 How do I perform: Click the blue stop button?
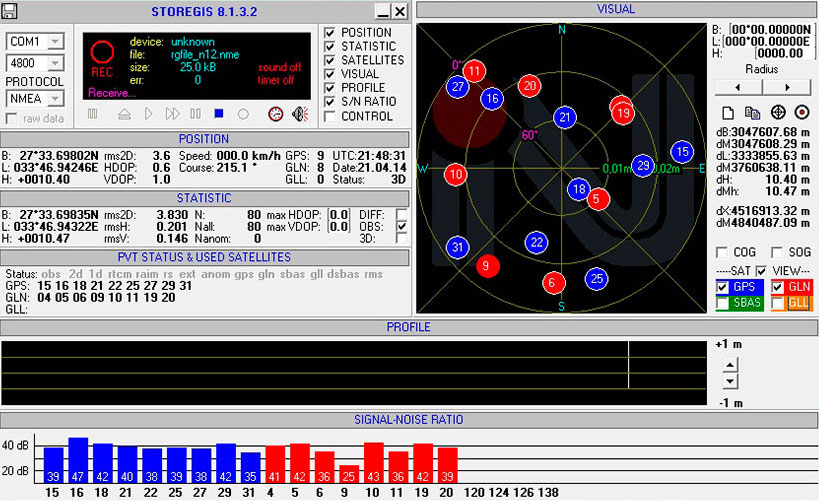(219, 113)
